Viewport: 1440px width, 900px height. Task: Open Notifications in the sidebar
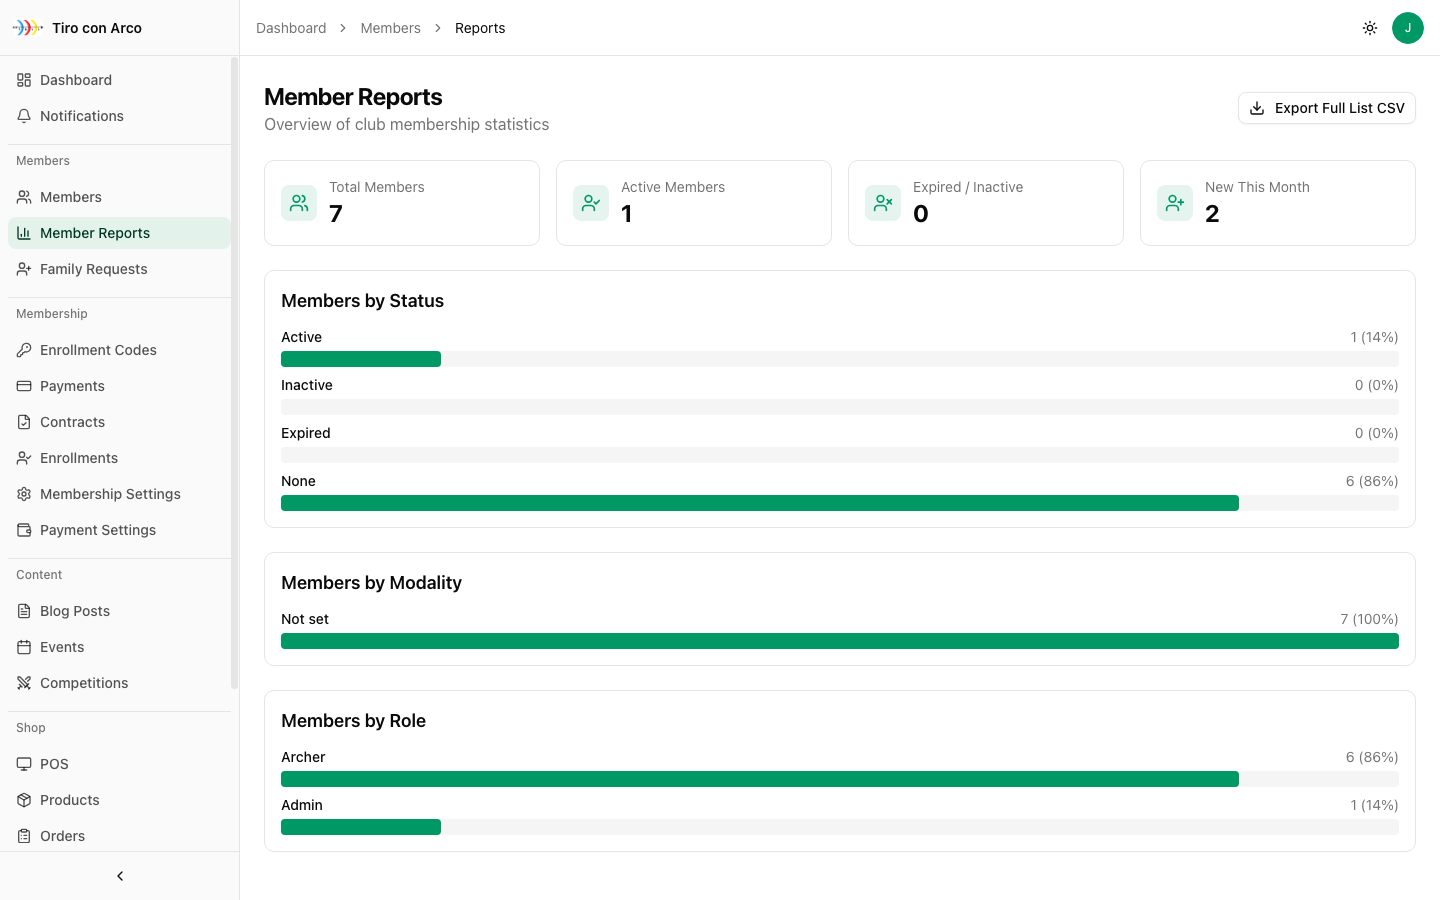81,116
